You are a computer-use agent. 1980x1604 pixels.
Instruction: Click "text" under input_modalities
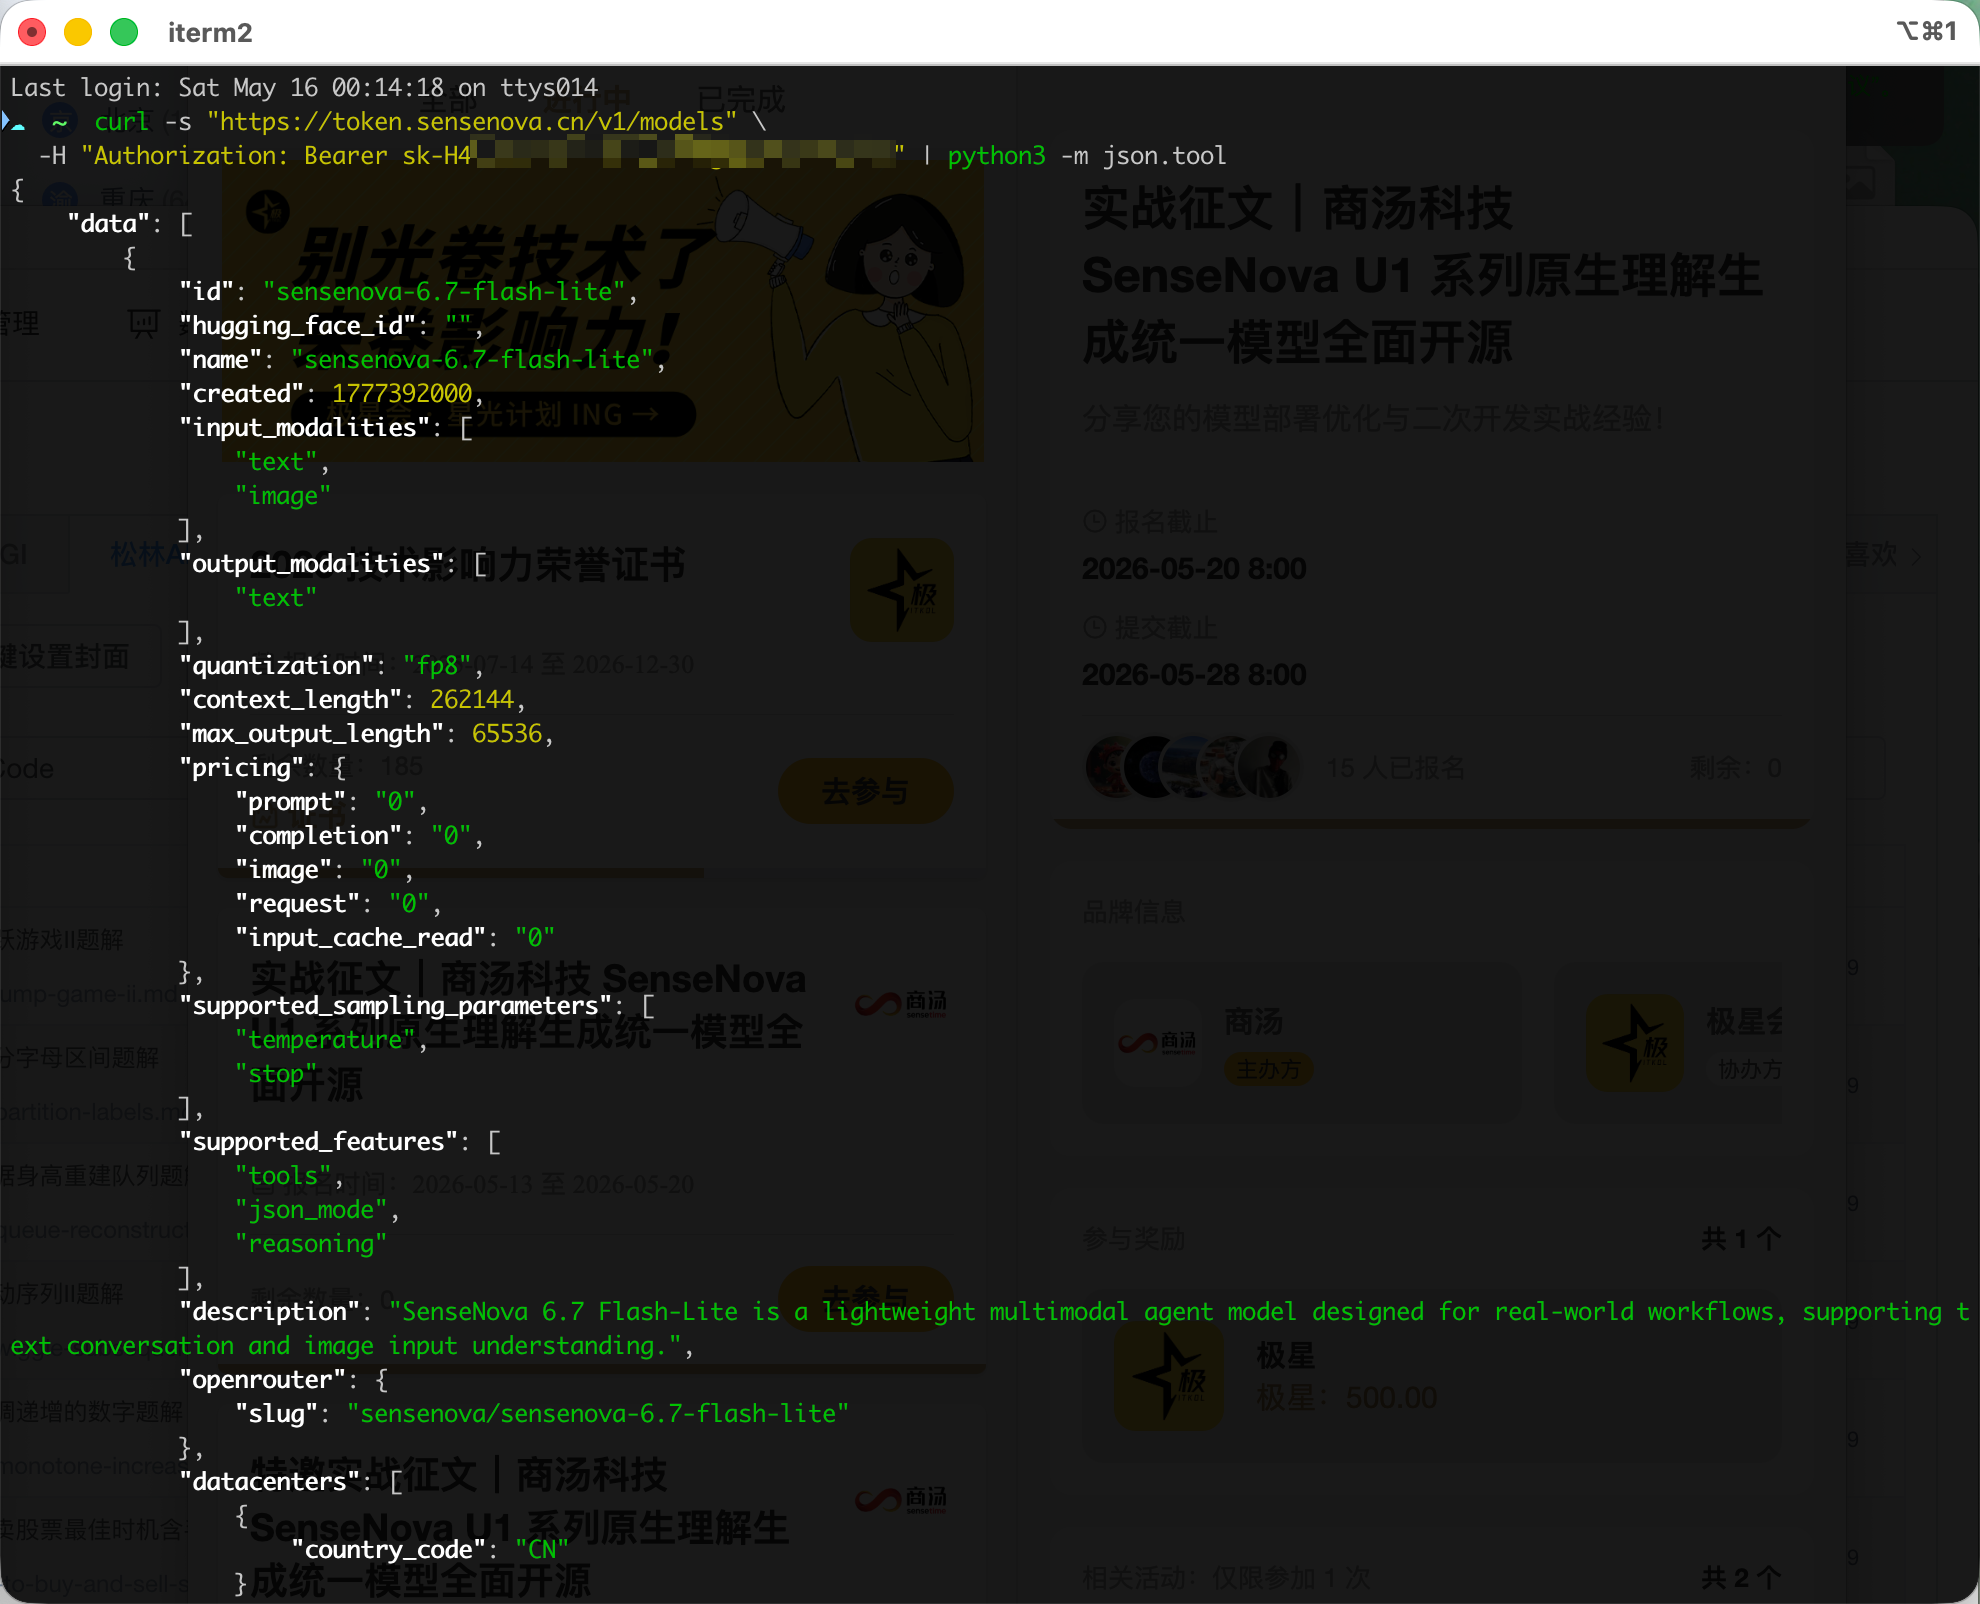[276, 462]
